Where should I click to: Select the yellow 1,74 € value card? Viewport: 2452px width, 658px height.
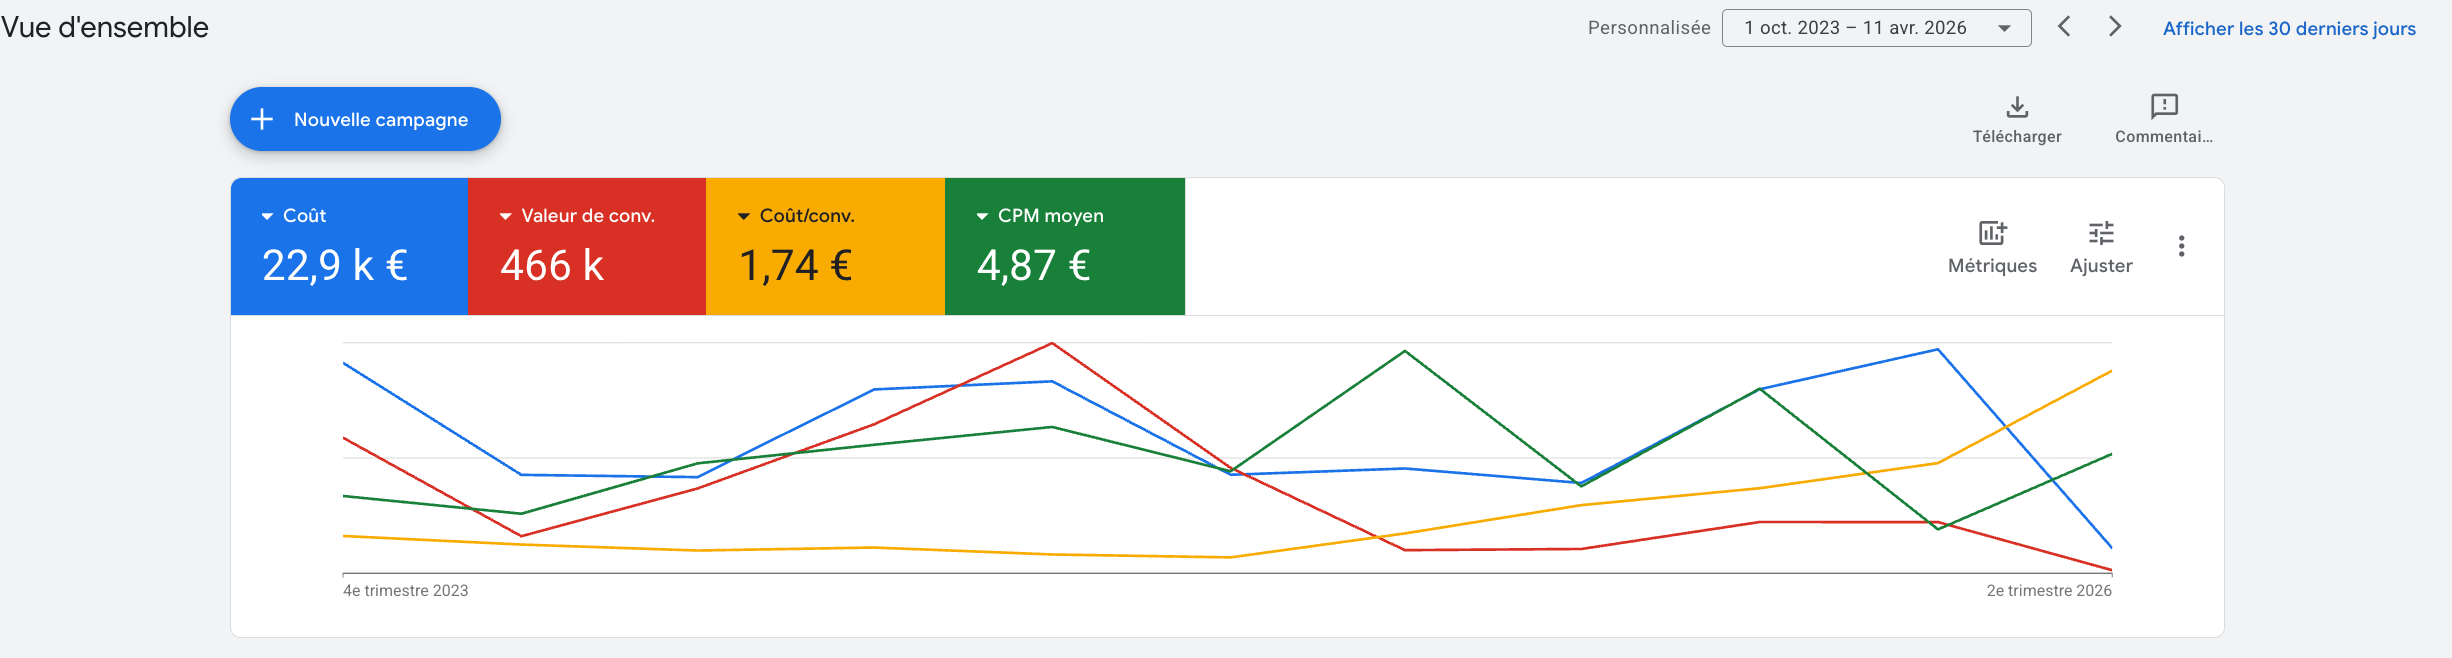825,264
